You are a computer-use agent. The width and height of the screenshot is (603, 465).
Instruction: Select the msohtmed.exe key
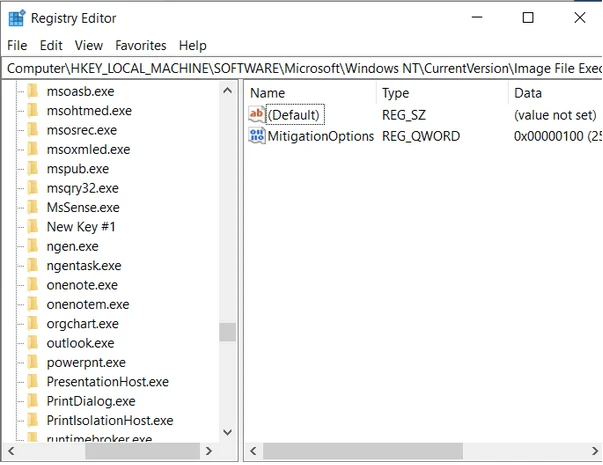[89, 111]
